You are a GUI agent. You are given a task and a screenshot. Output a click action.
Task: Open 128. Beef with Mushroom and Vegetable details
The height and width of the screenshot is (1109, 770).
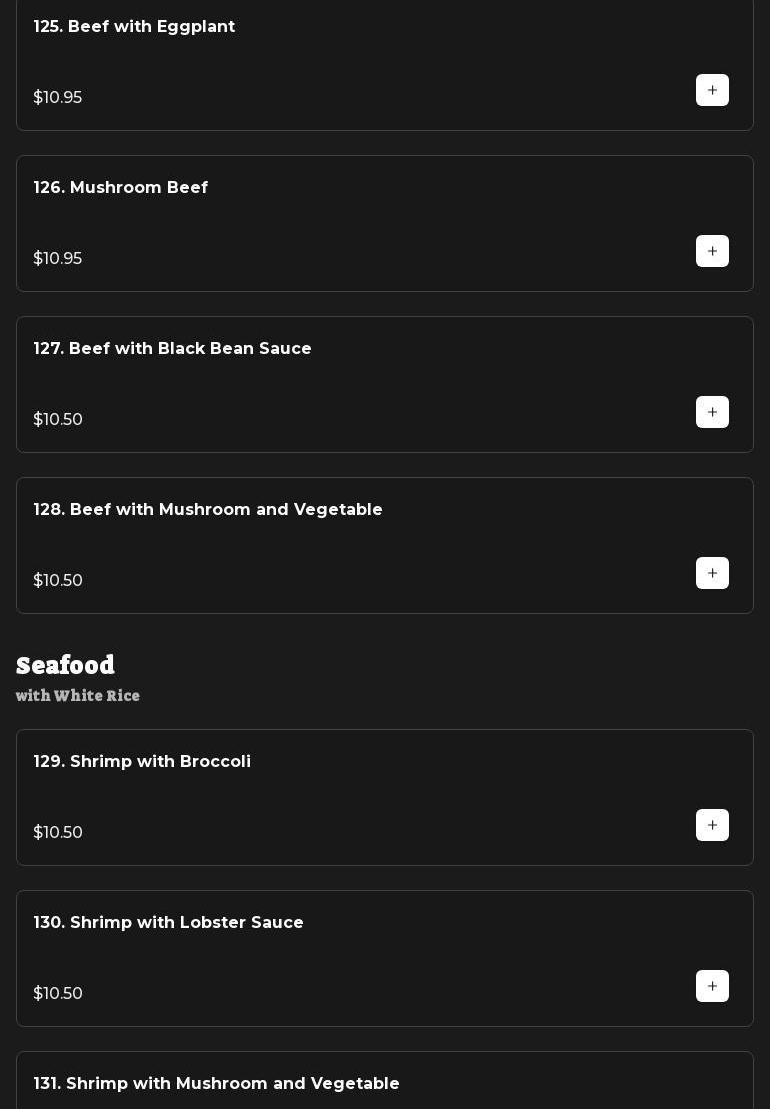pyautogui.click(x=208, y=510)
